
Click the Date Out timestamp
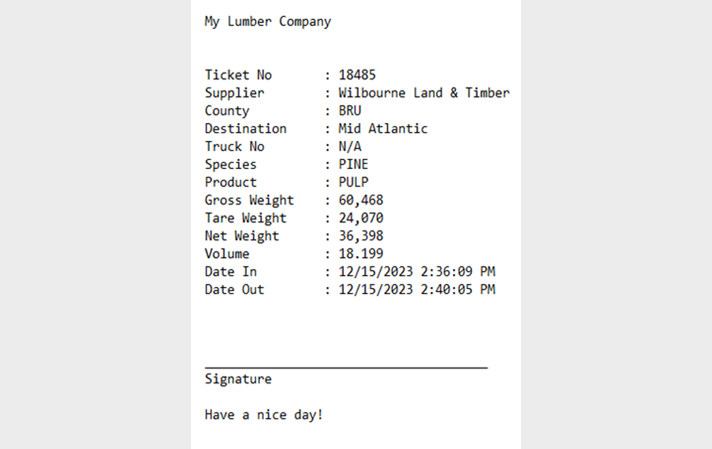417,290
